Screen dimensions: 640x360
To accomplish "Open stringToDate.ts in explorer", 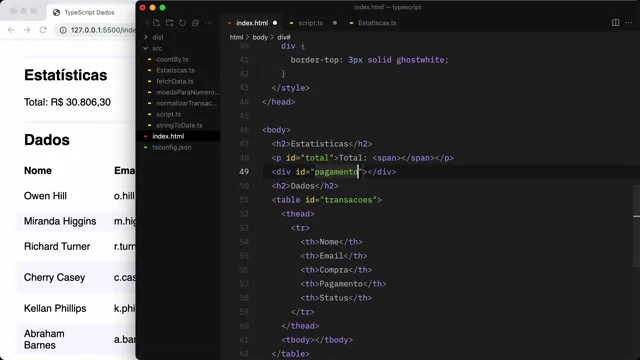I will pyautogui.click(x=179, y=125).
